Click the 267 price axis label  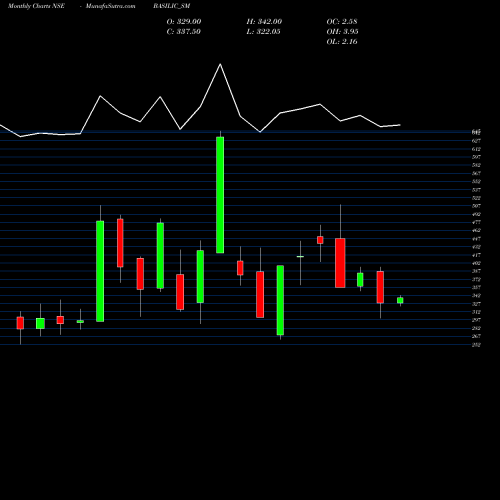(x=476, y=336)
